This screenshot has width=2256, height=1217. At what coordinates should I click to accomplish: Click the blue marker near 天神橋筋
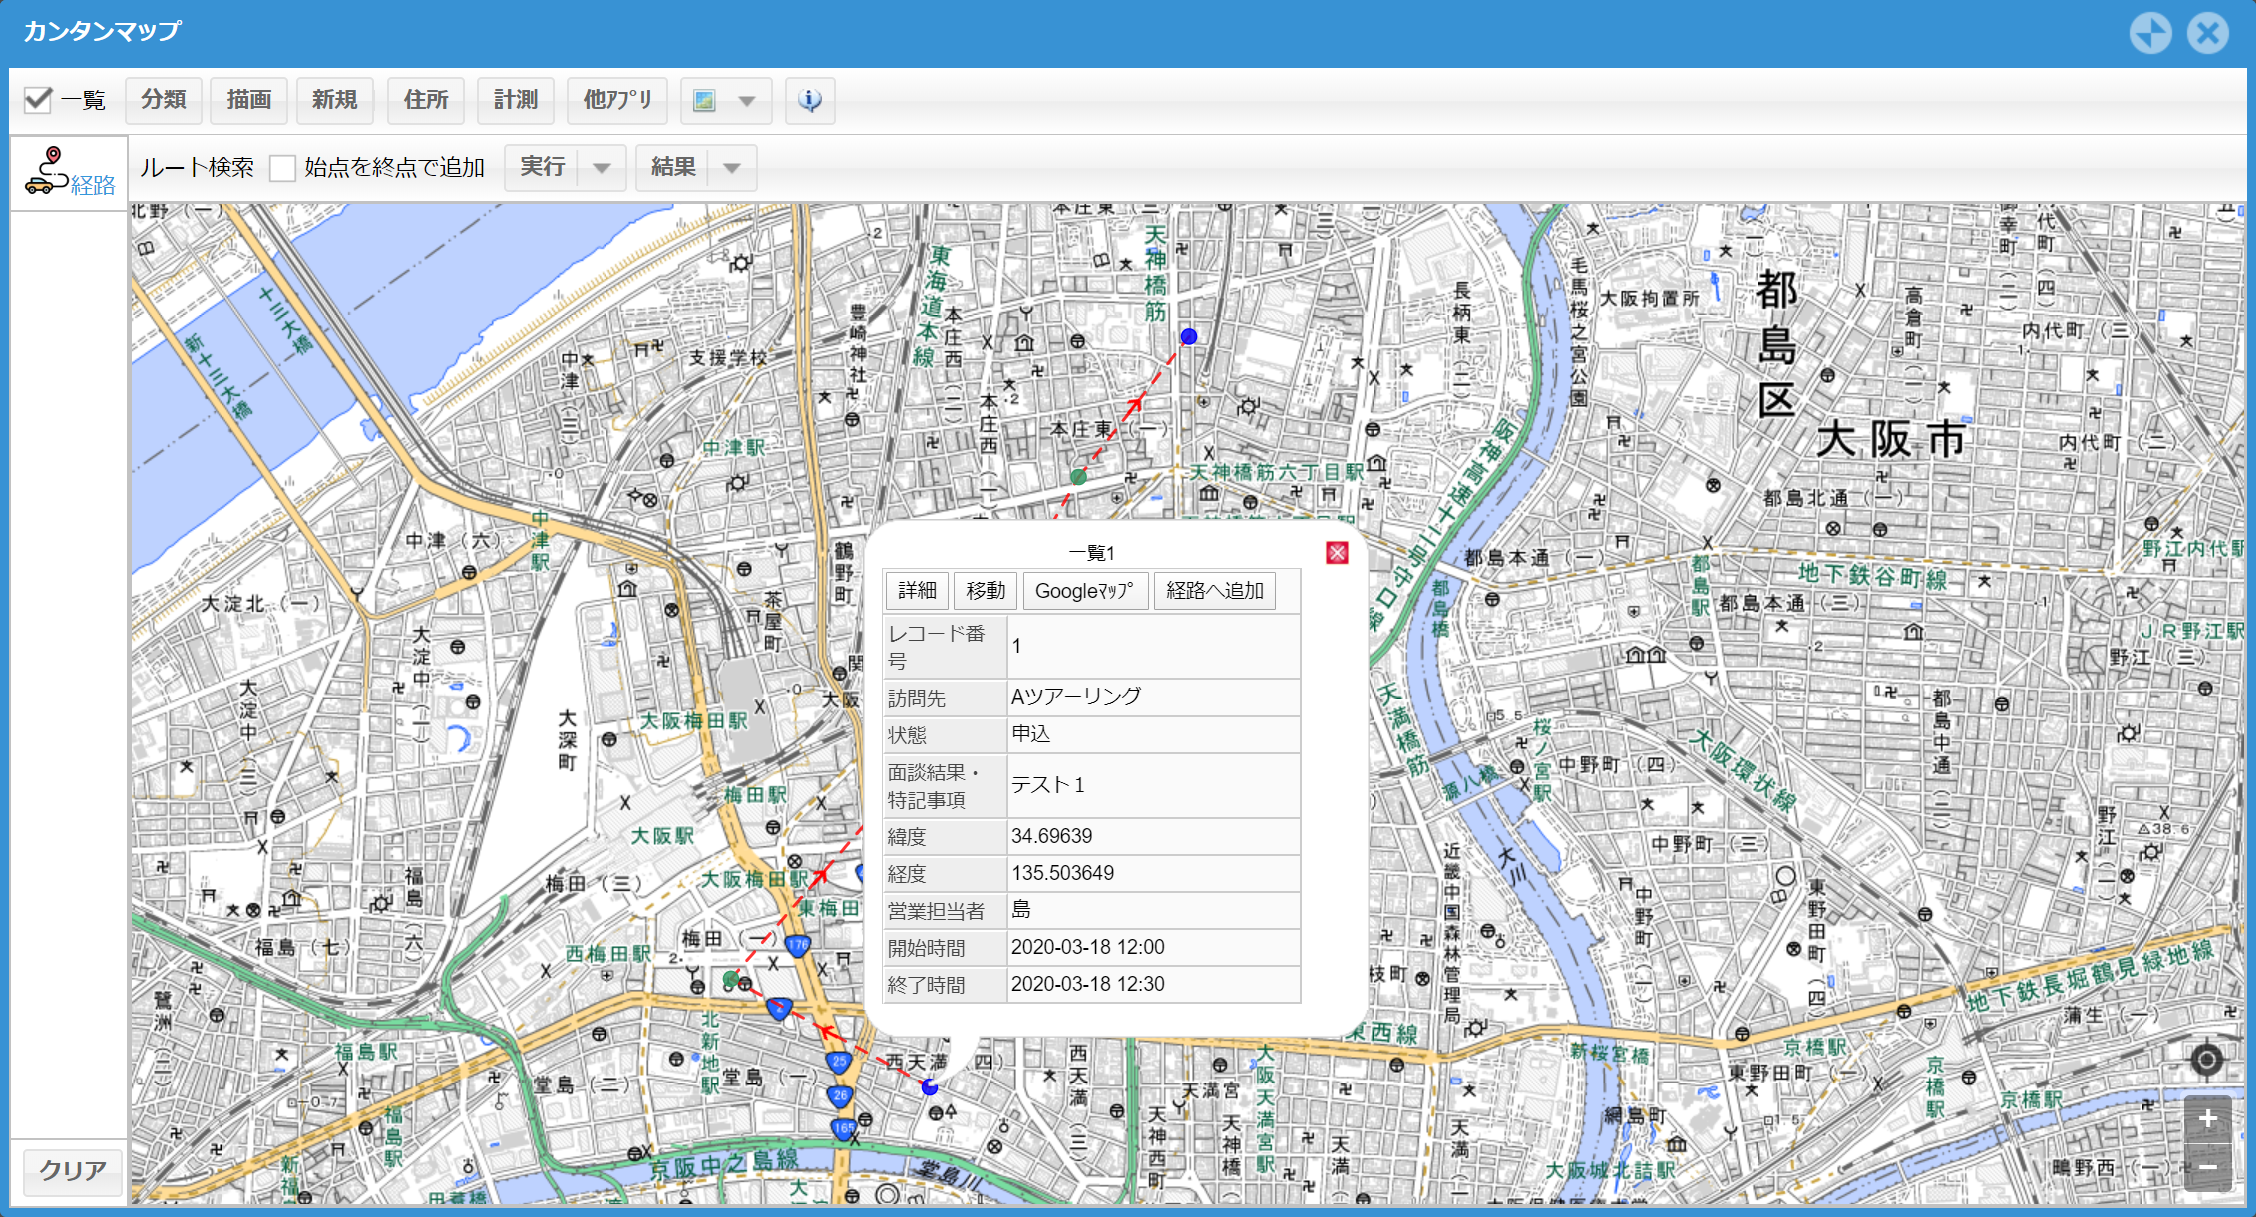[1189, 337]
